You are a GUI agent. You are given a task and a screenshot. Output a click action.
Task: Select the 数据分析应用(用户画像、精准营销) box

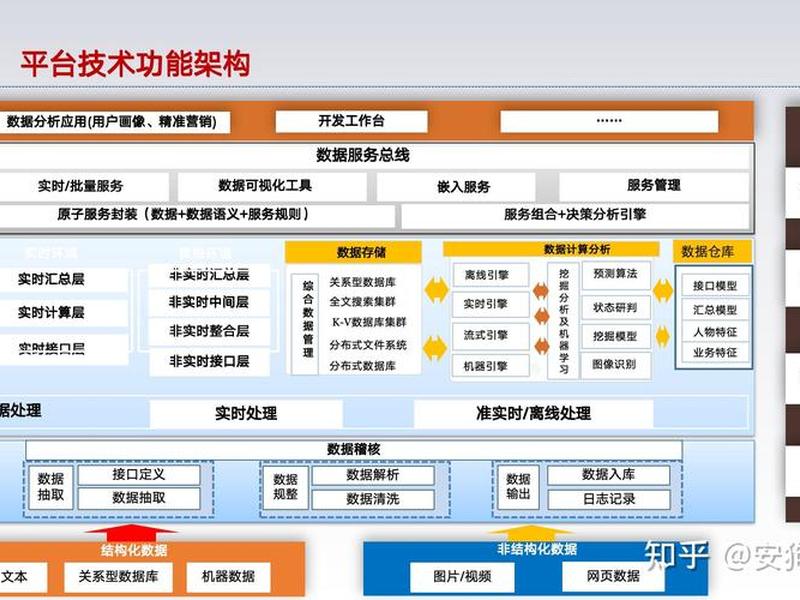(x=113, y=122)
